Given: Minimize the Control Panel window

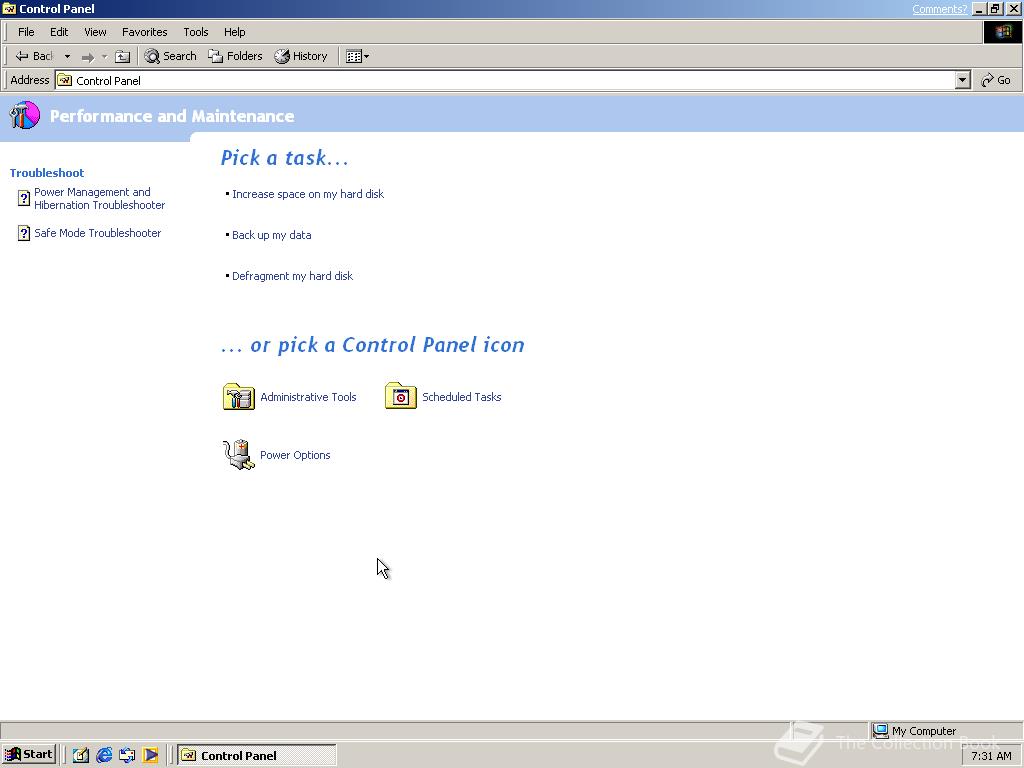Looking at the screenshot, I should tap(979, 9).
